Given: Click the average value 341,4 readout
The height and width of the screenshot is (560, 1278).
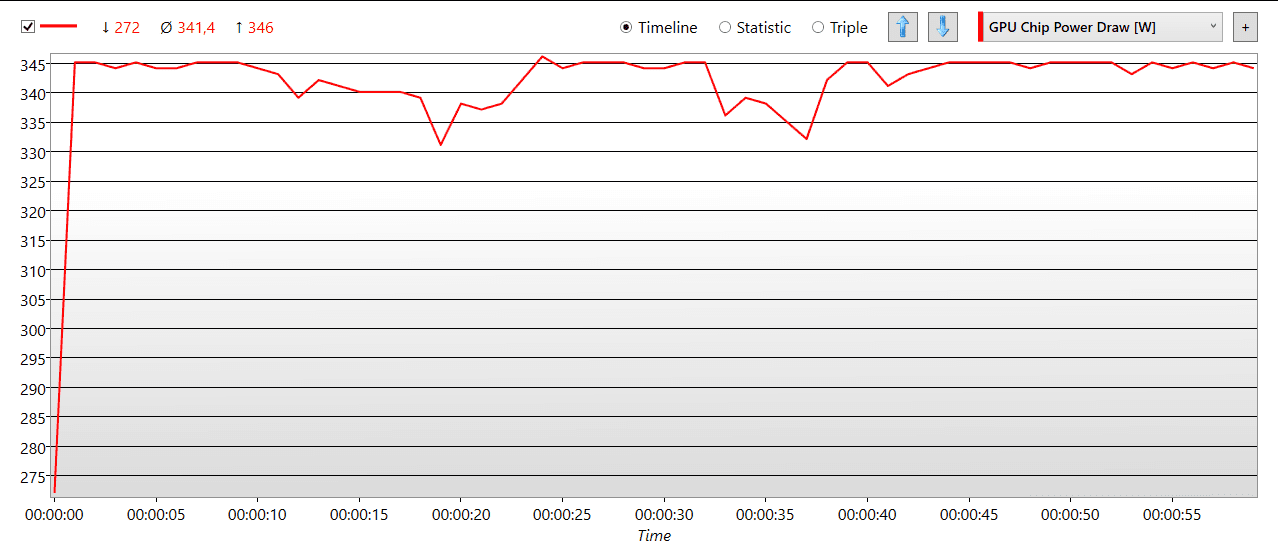Looking at the screenshot, I should tap(188, 28).
